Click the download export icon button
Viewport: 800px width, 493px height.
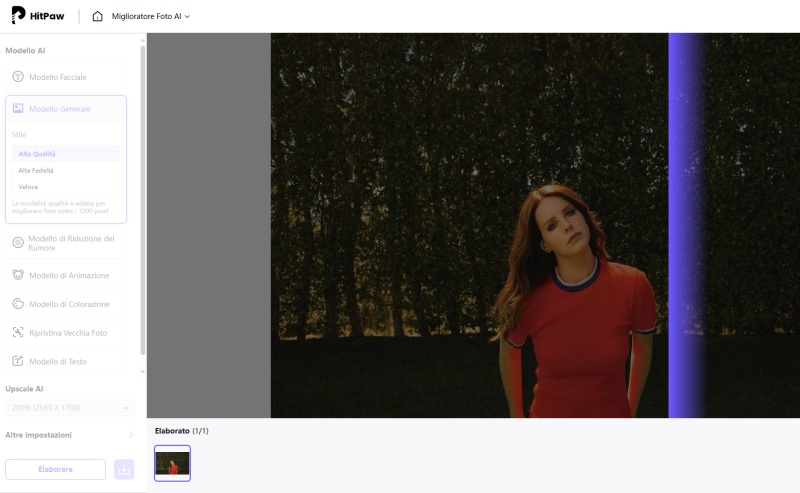click(124, 469)
